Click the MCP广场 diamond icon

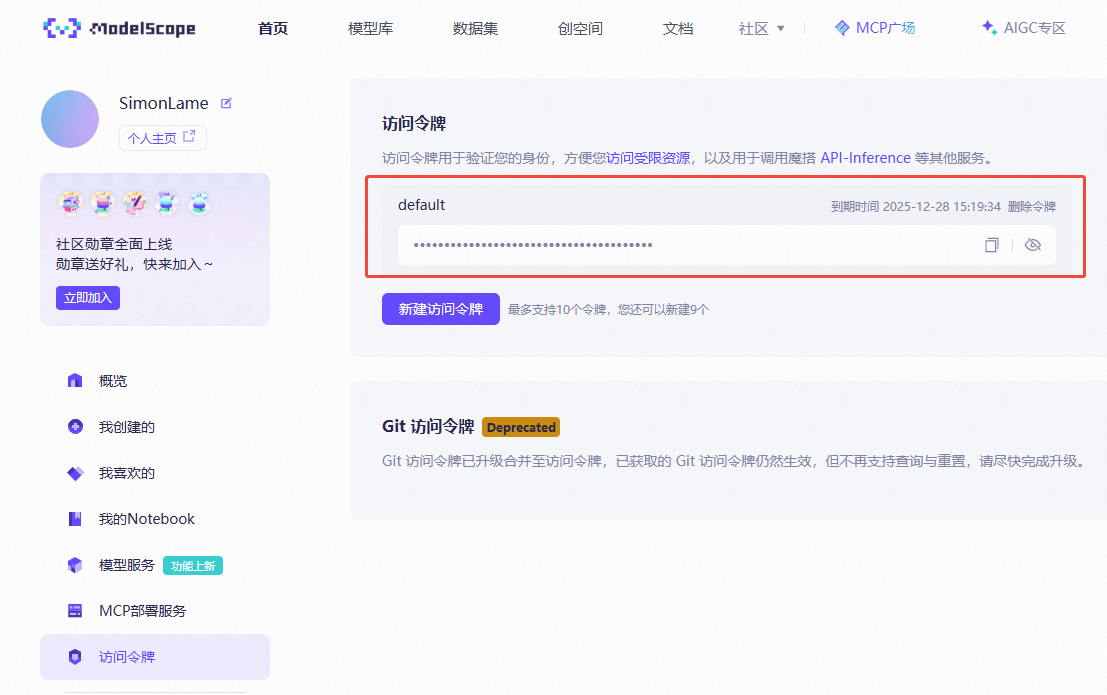pyautogui.click(x=840, y=28)
